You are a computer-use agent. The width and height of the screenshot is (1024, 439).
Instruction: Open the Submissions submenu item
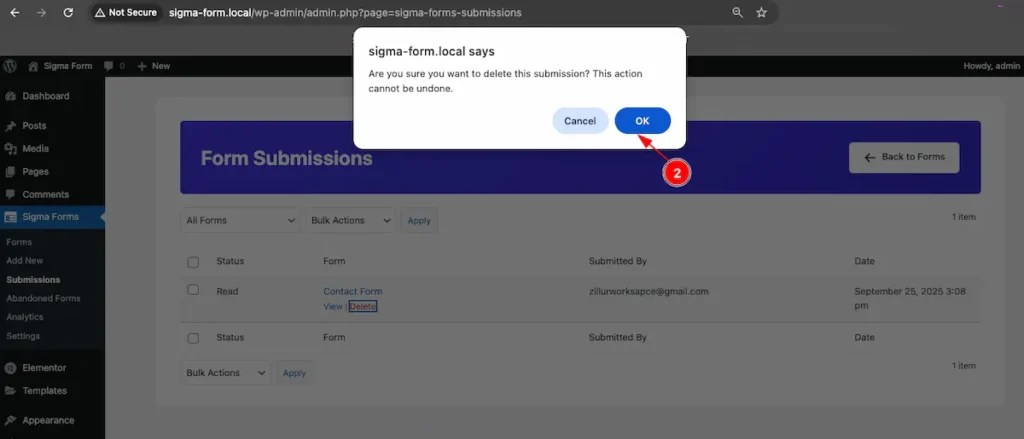[33, 280]
